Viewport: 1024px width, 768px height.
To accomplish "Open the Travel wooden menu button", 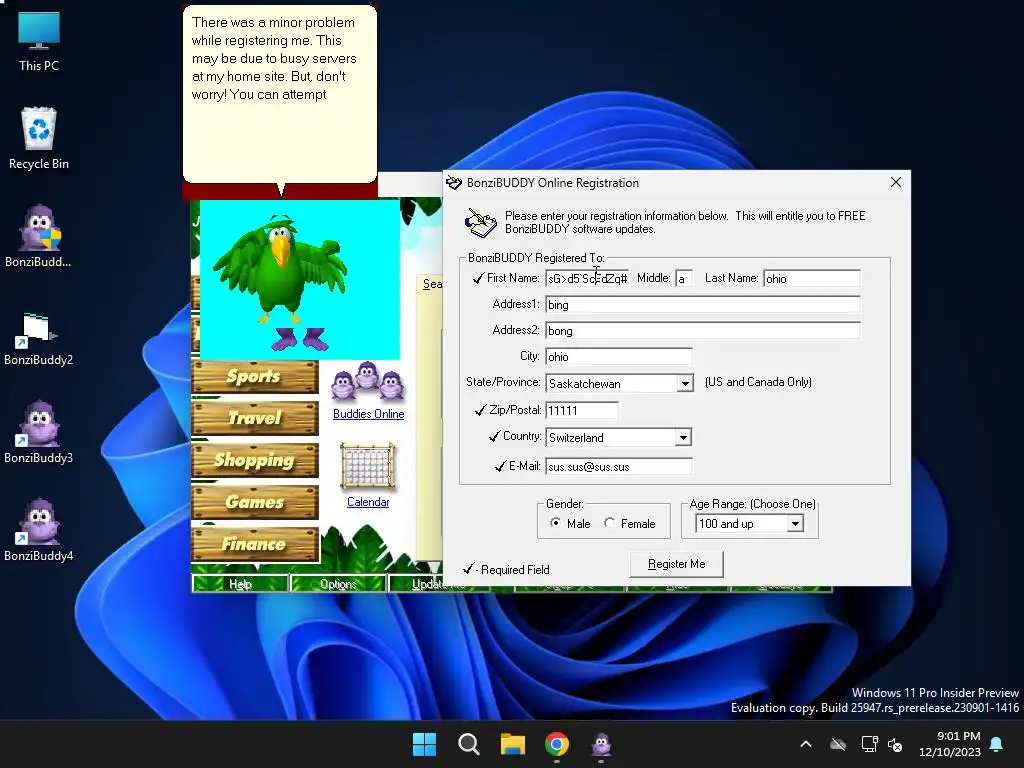I will pyautogui.click(x=255, y=418).
